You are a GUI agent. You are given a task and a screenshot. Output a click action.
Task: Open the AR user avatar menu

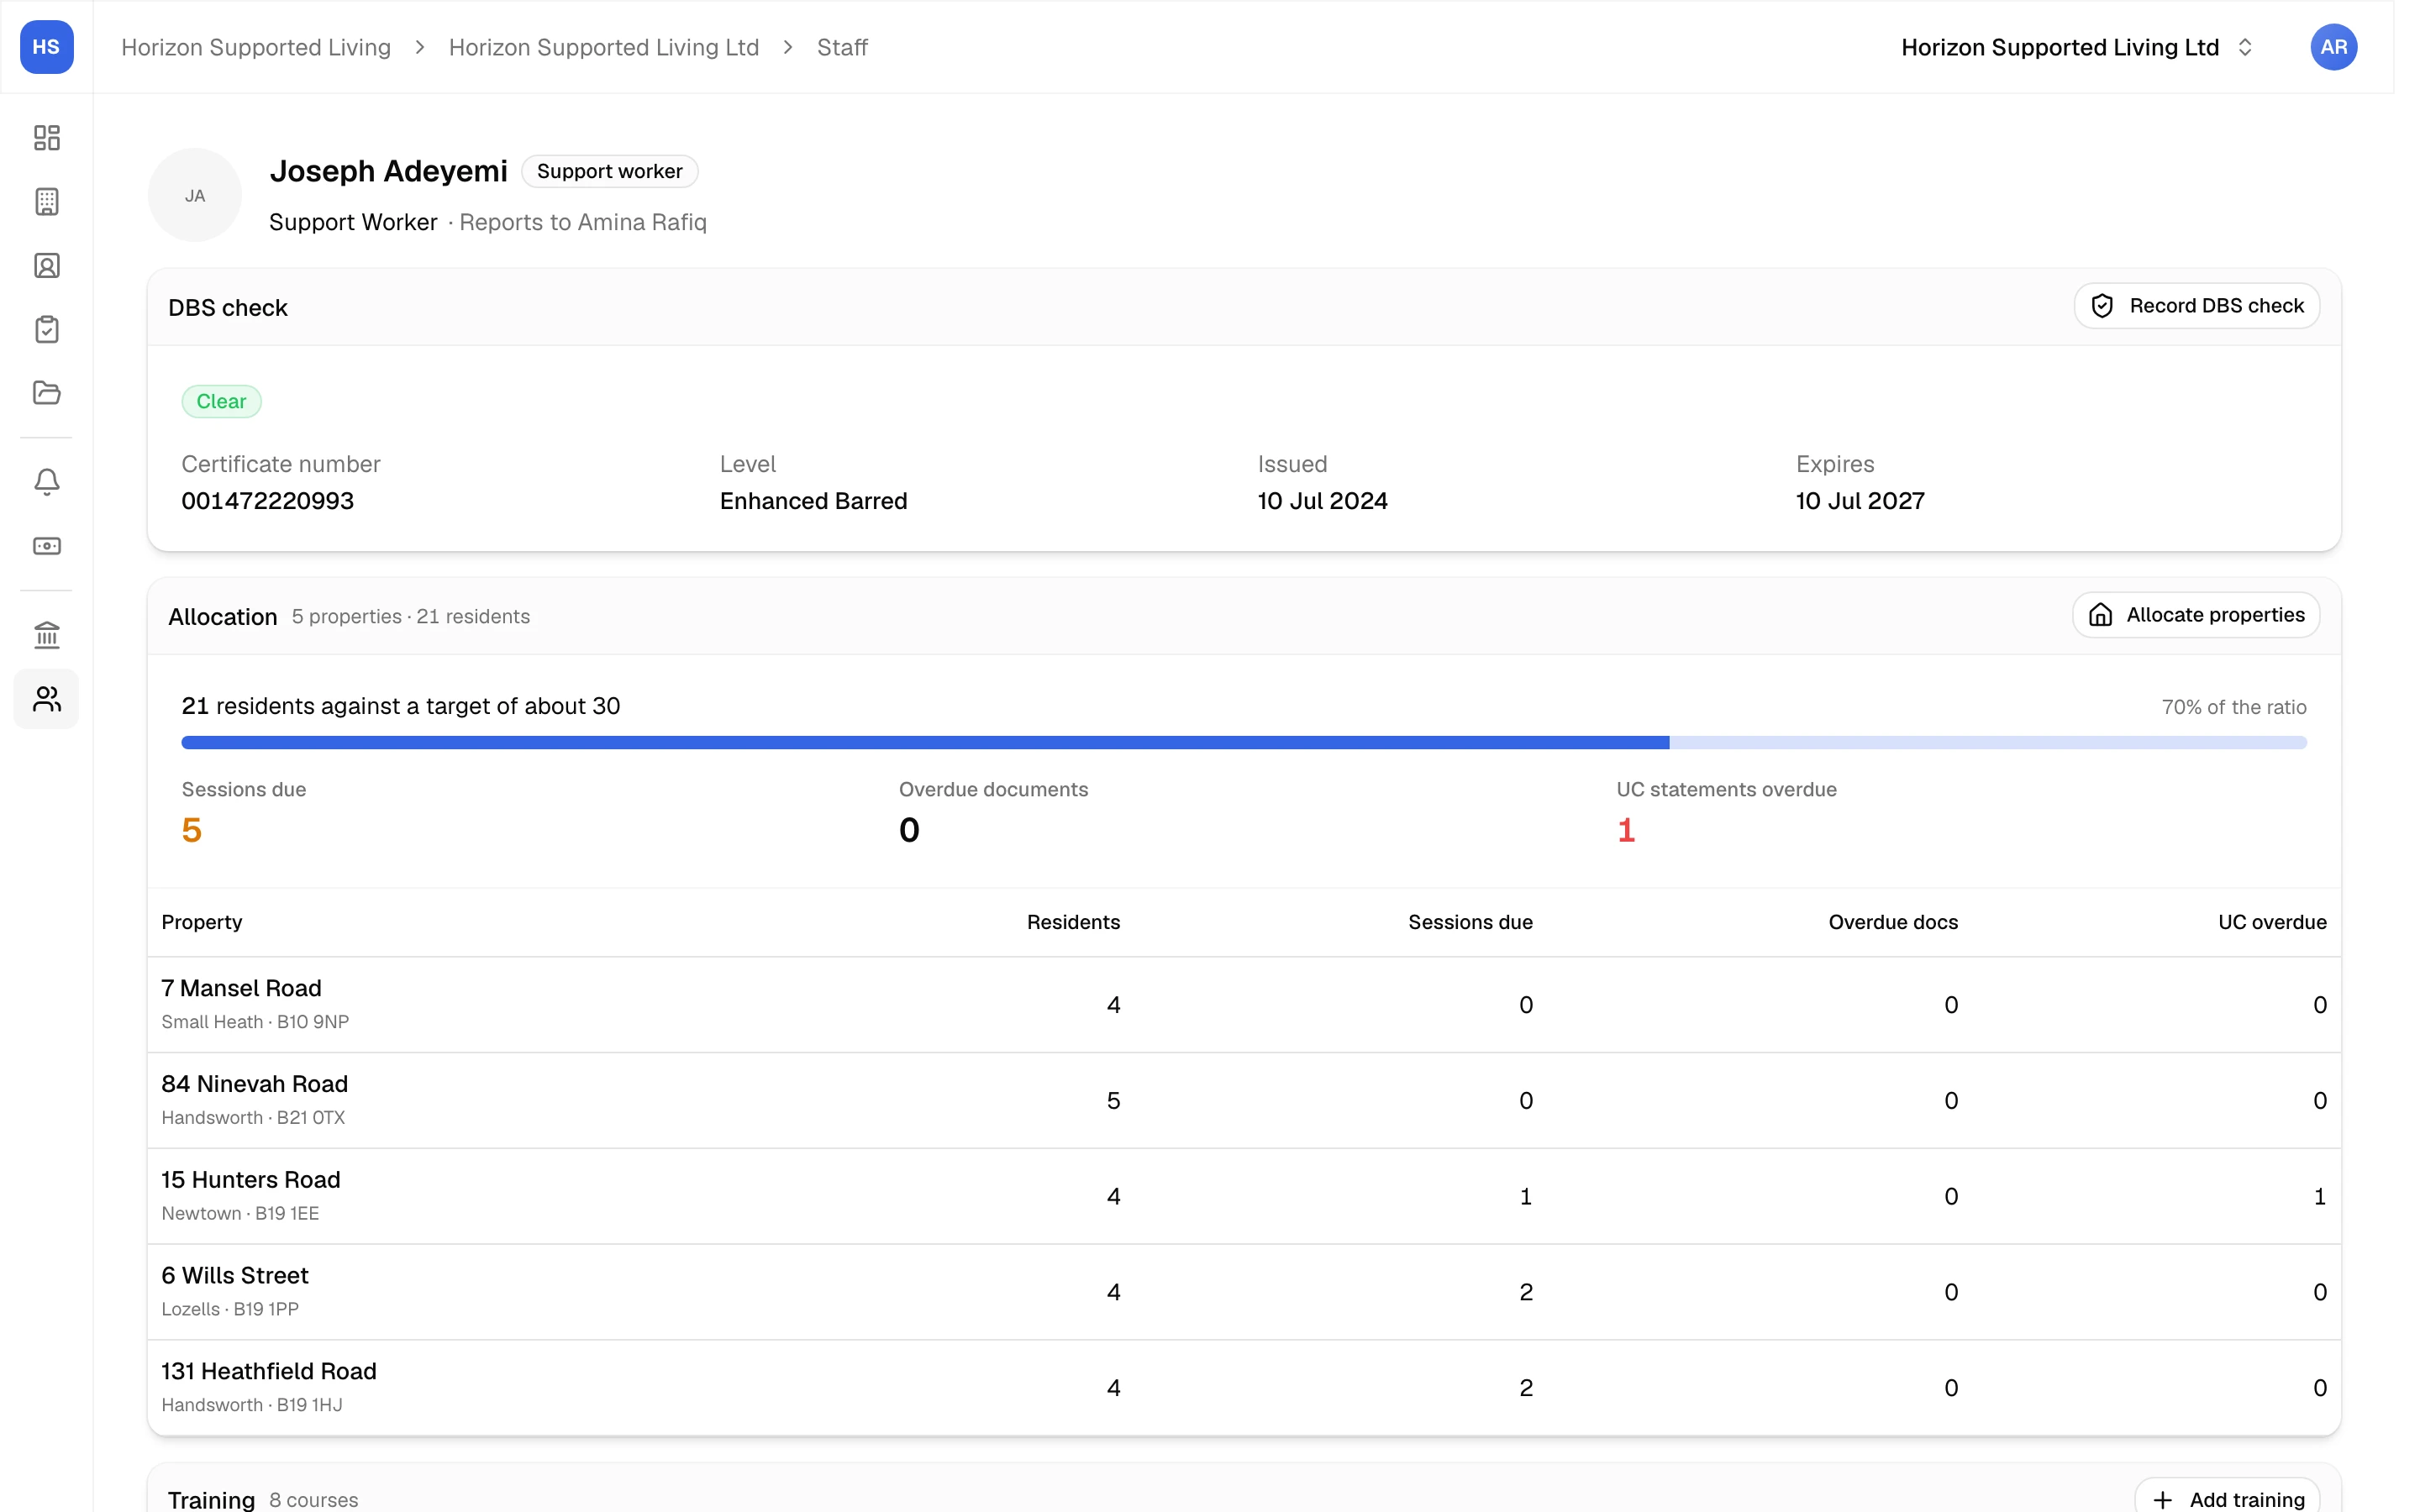pos(2334,47)
